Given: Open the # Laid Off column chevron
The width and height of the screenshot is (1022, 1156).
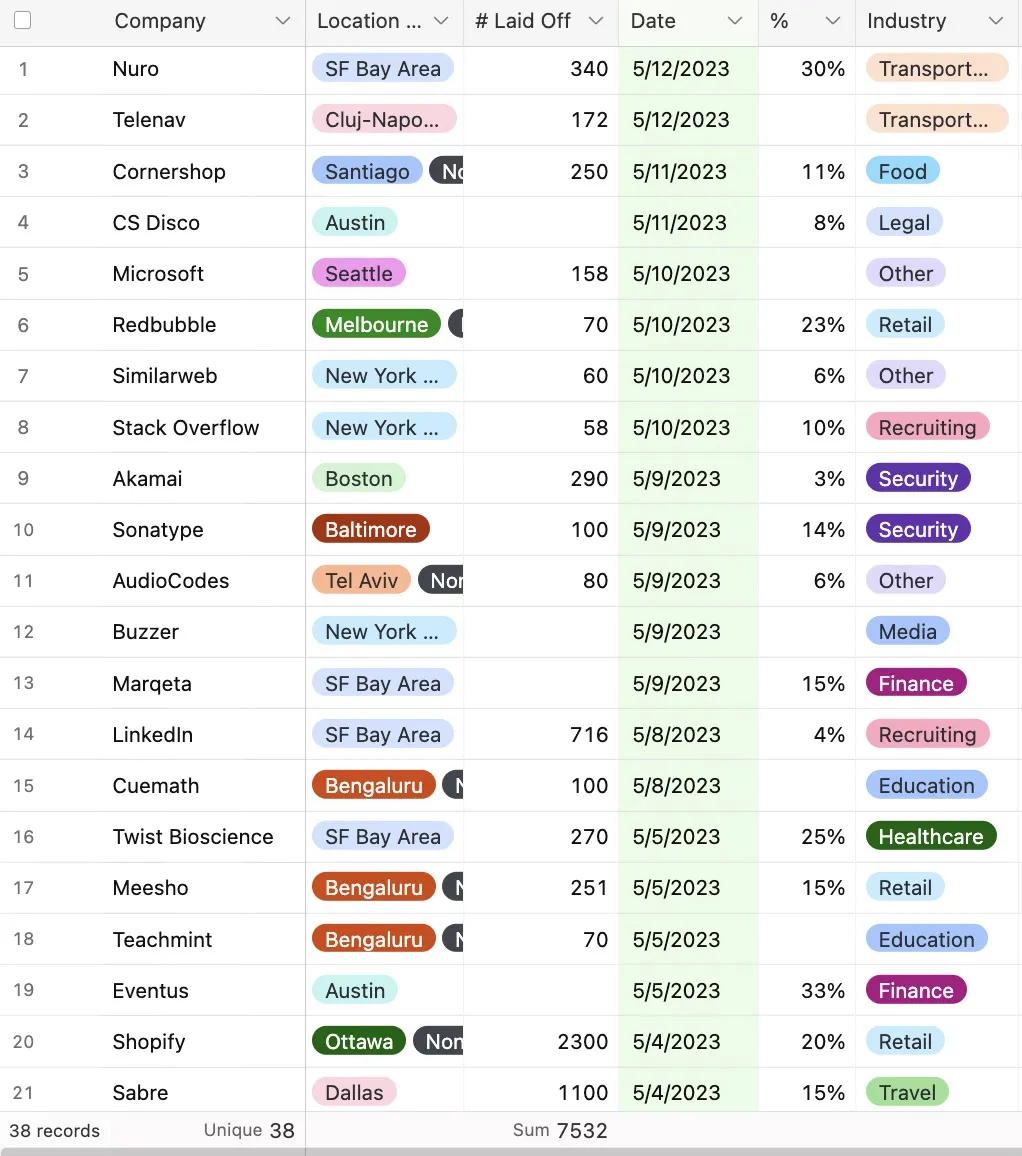Looking at the screenshot, I should tap(596, 21).
